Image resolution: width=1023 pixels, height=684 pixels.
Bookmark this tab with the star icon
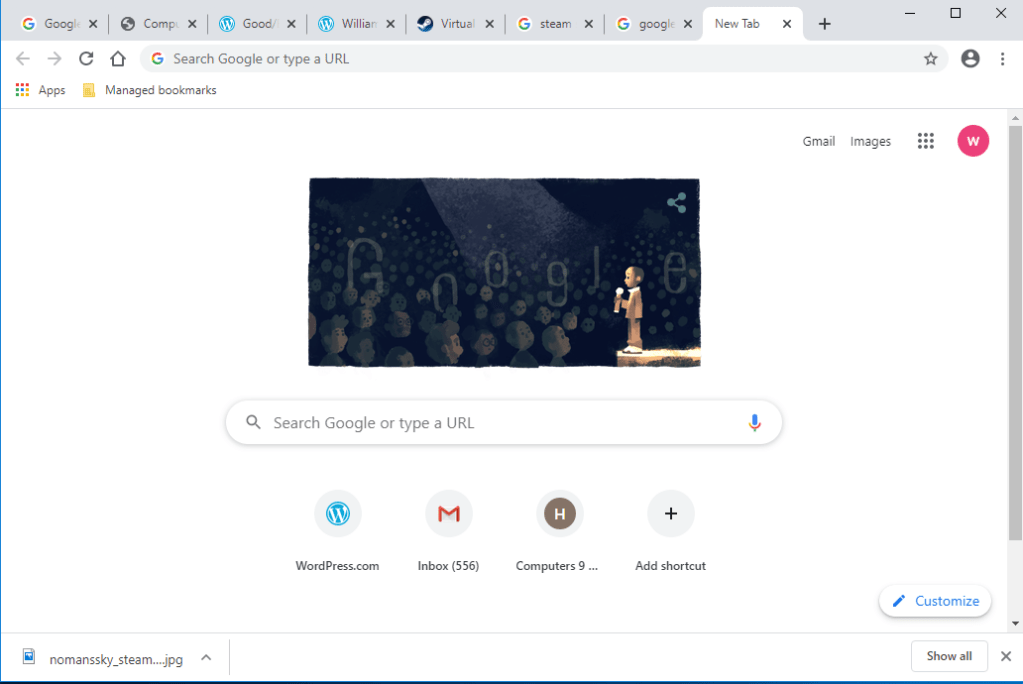coord(930,59)
